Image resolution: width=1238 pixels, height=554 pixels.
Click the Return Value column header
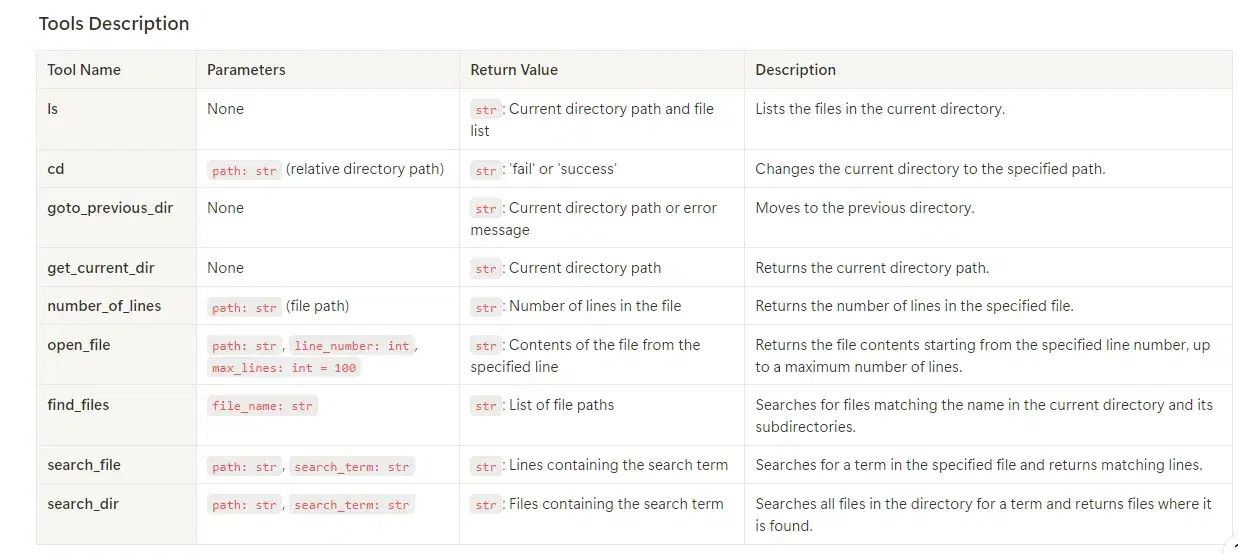(514, 70)
